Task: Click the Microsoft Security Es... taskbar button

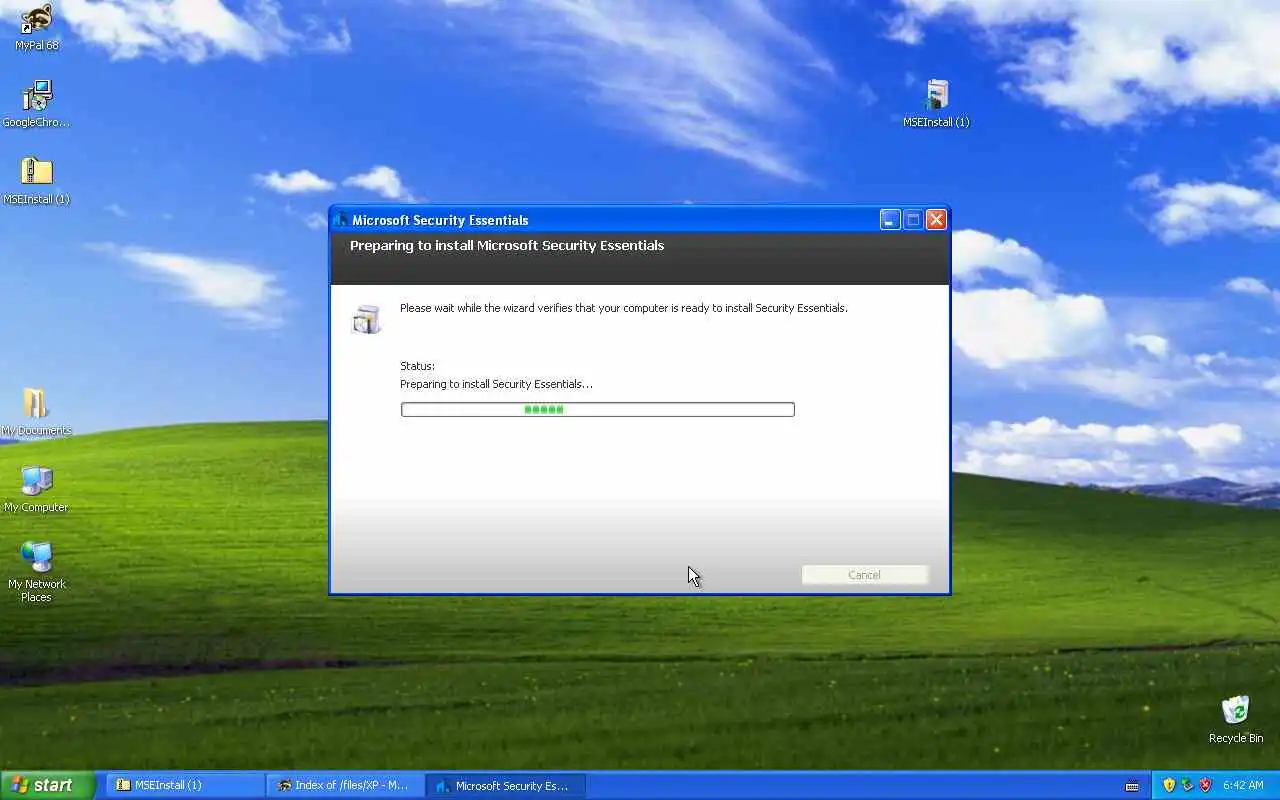Action: pos(506,786)
